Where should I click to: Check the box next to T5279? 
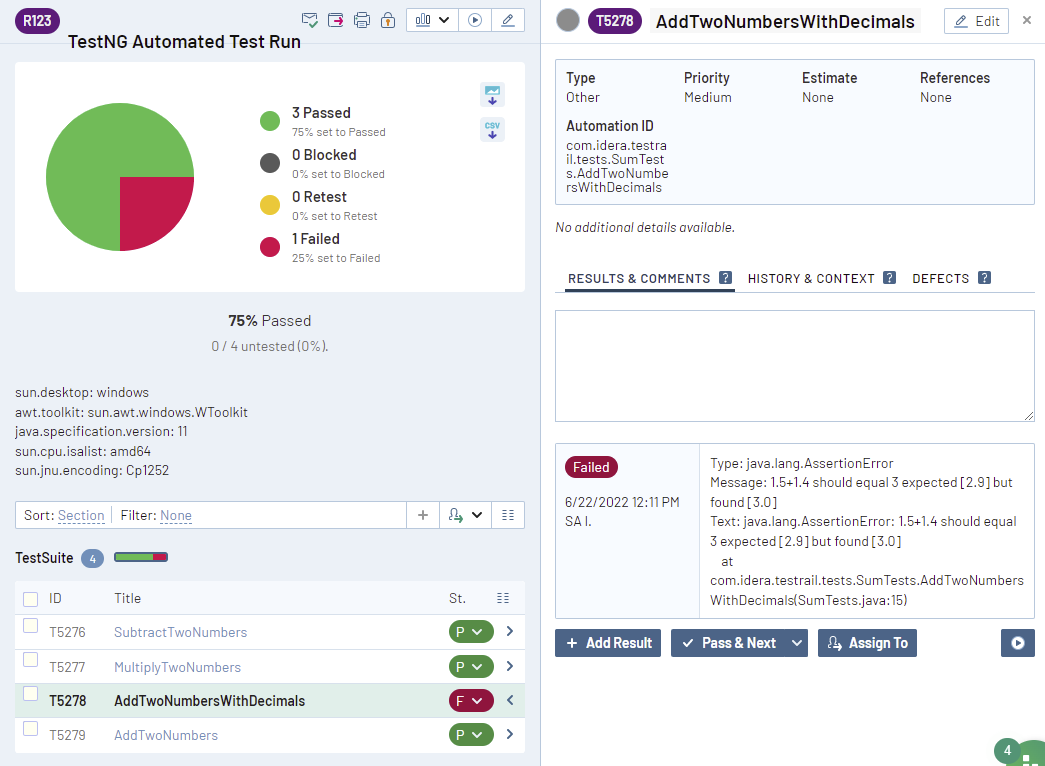[x=30, y=729]
